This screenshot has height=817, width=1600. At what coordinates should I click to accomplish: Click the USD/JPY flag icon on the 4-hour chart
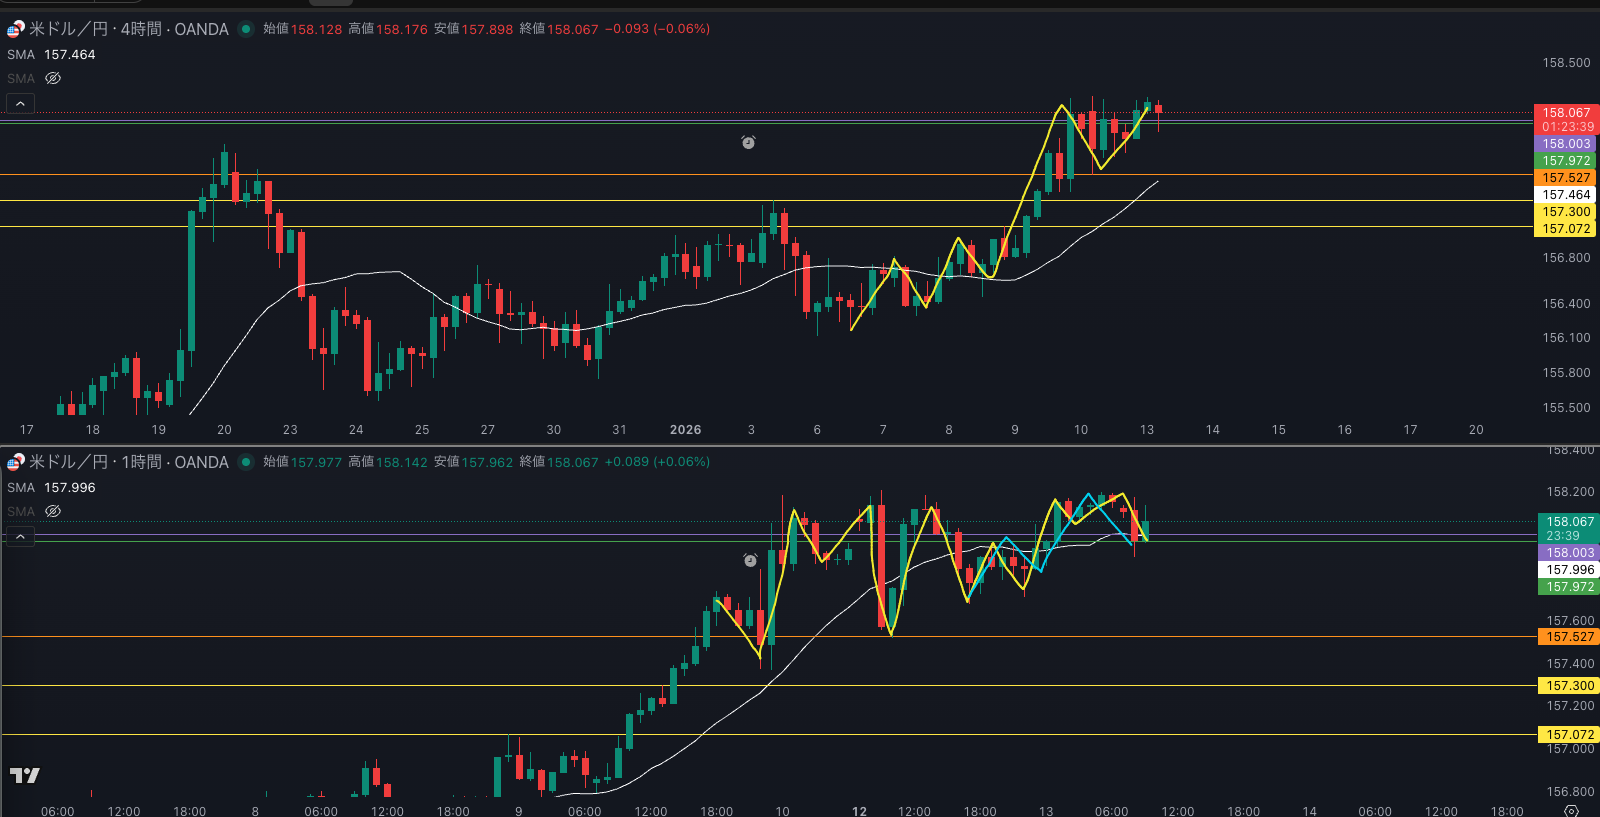16,29
